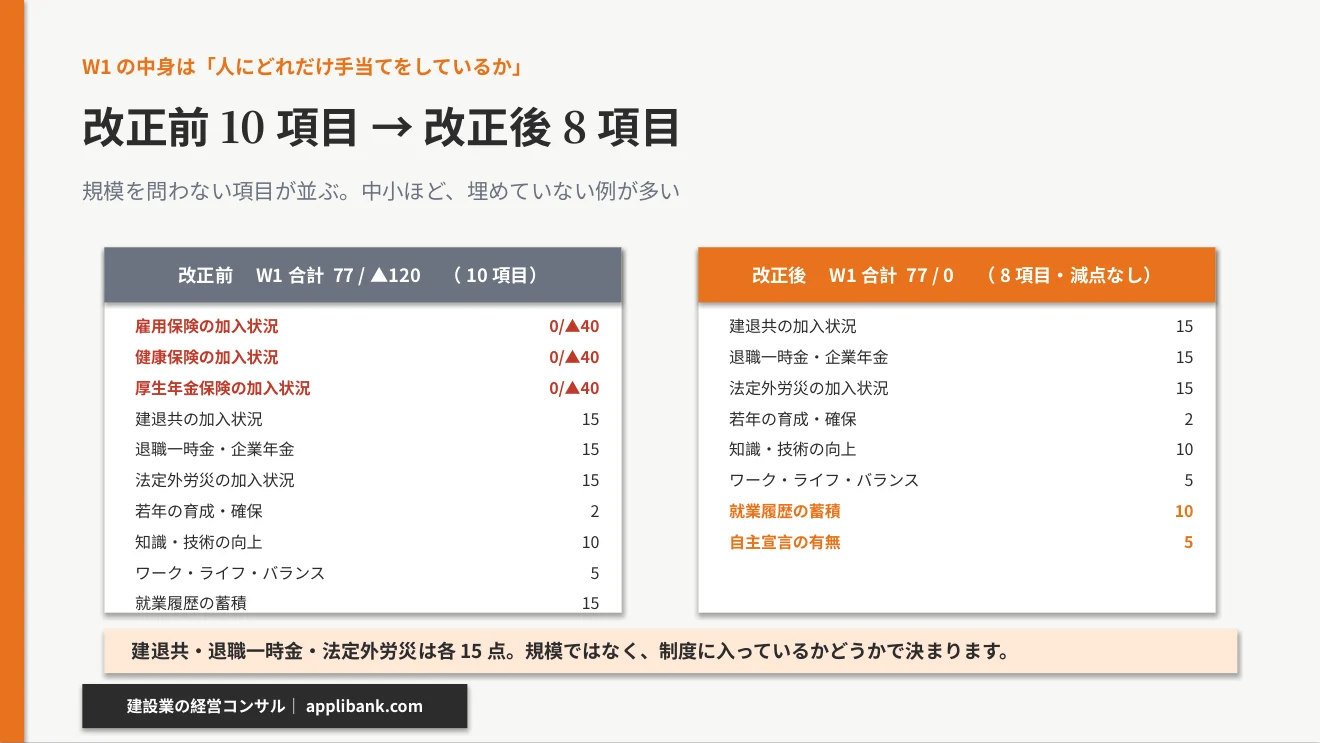Click "知識・技術の向上" in the 改正後 table
The width and height of the screenshot is (1320, 743).
click(x=793, y=450)
